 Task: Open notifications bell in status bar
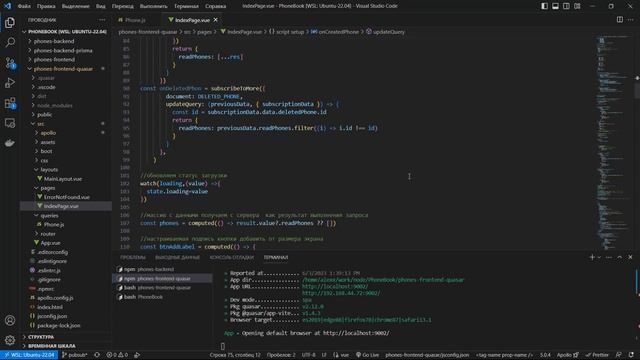coord(631,355)
